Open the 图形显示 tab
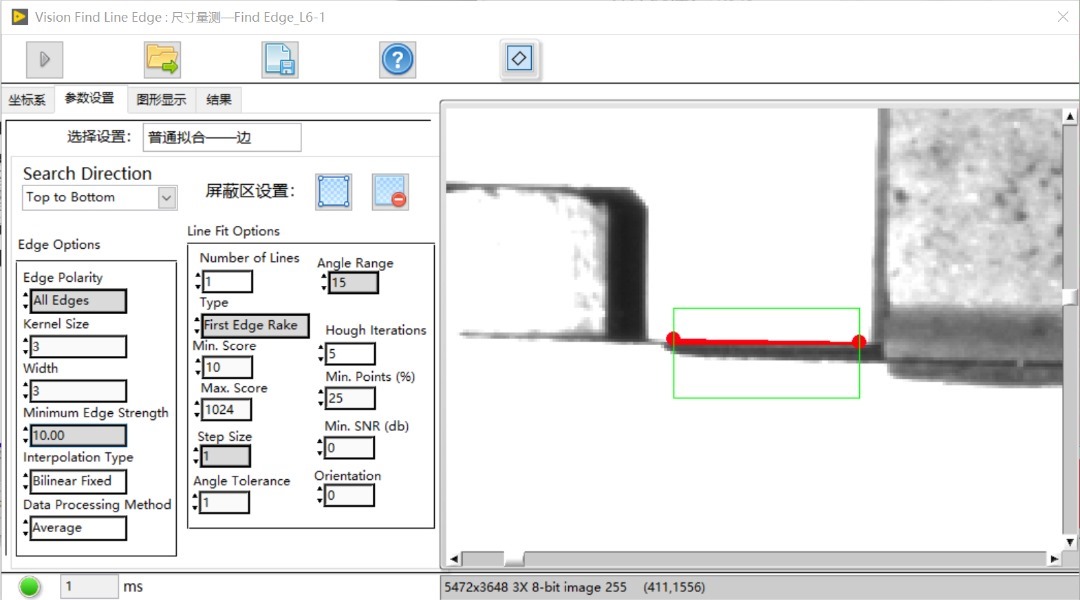This screenshot has width=1080, height=600. coord(161,100)
